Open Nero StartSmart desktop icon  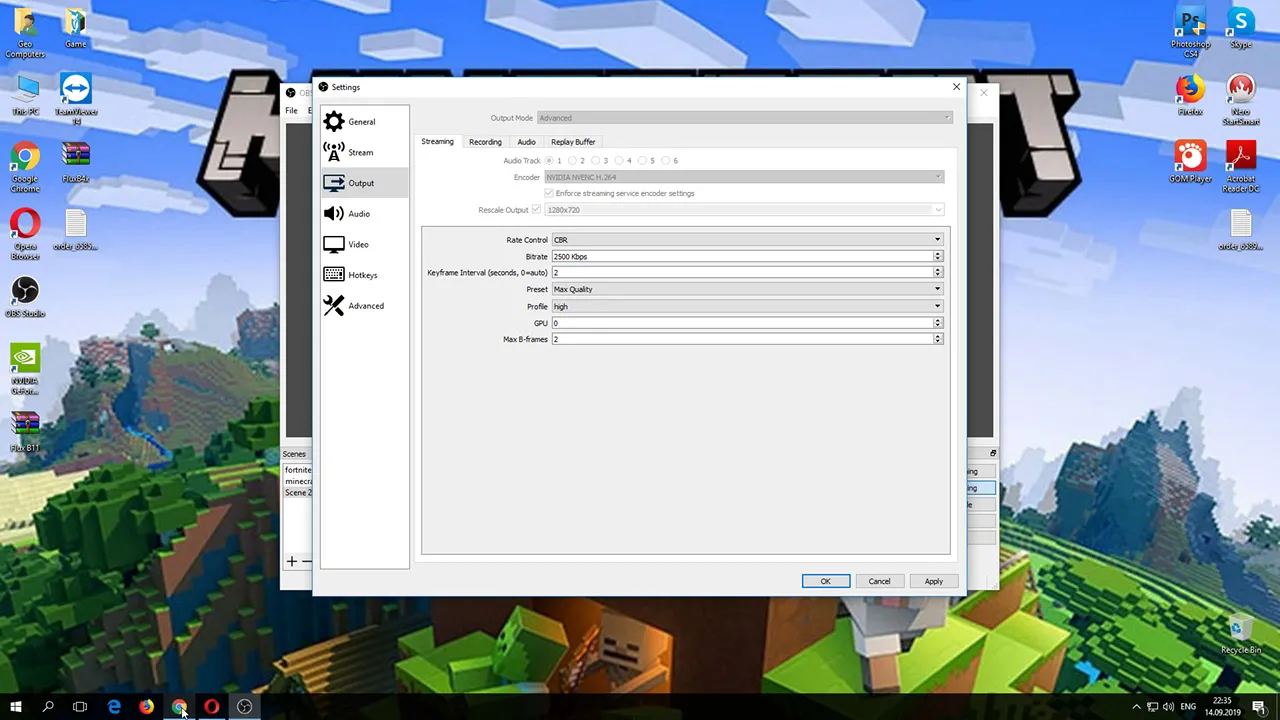pos(1241,101)
